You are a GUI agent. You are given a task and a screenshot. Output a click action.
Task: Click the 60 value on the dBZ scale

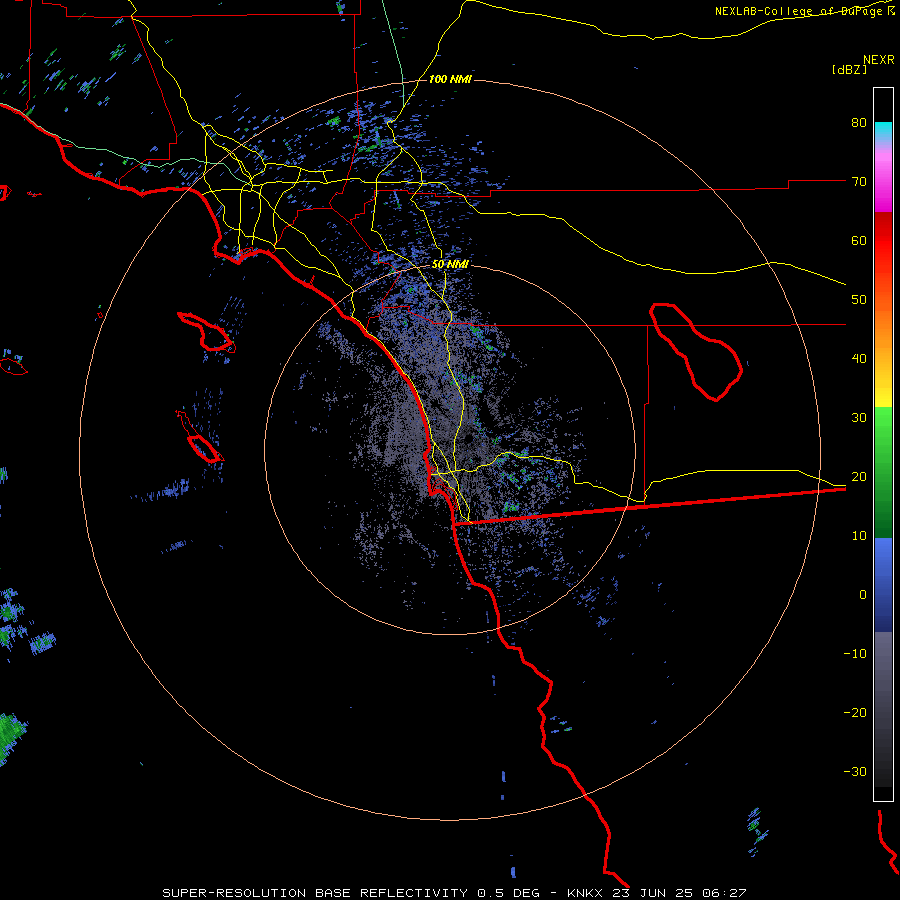coord(859,241)
